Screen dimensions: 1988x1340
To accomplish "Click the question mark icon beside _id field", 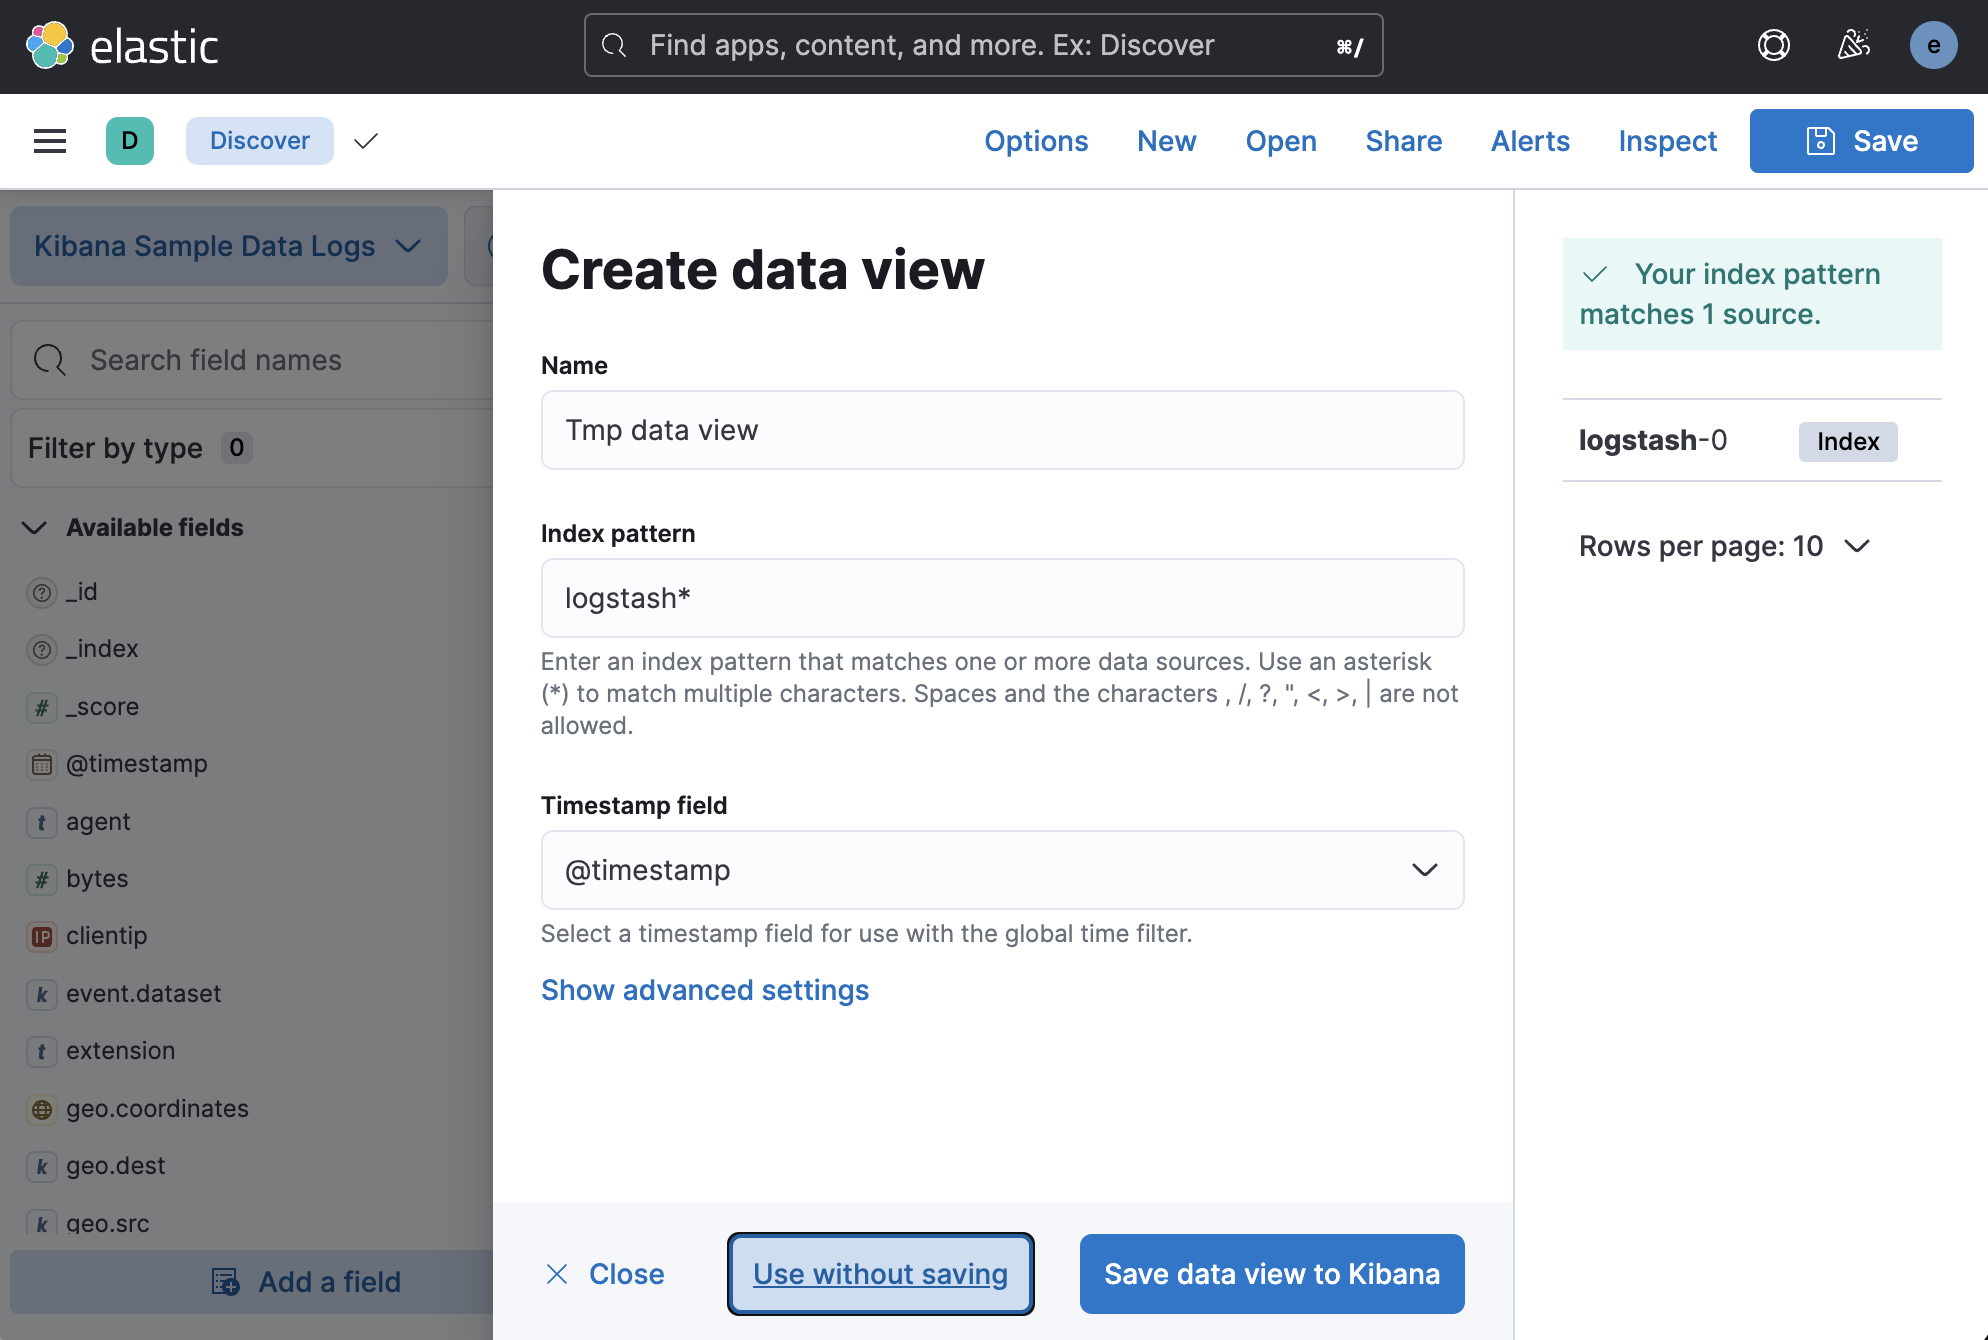I will 41,591.
